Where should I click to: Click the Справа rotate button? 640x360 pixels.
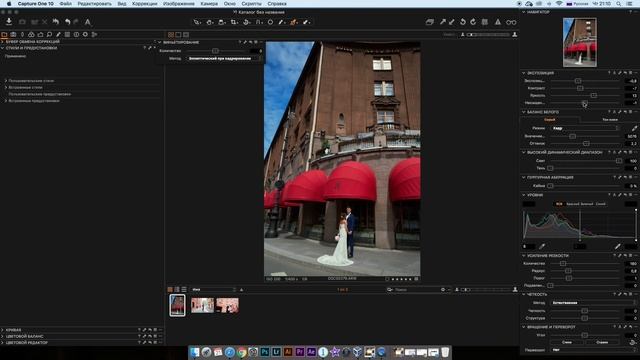pos(602,342)
